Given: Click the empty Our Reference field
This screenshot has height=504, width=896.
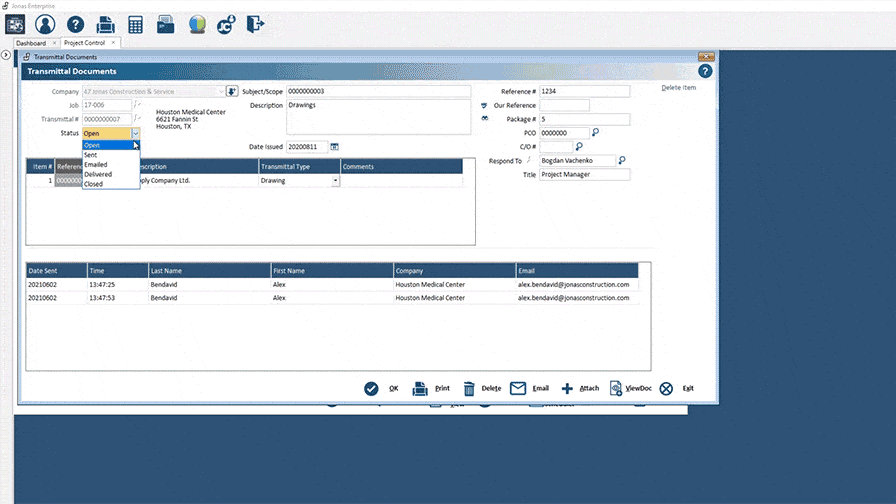Looking at the screenshot, I should [565, 105].
